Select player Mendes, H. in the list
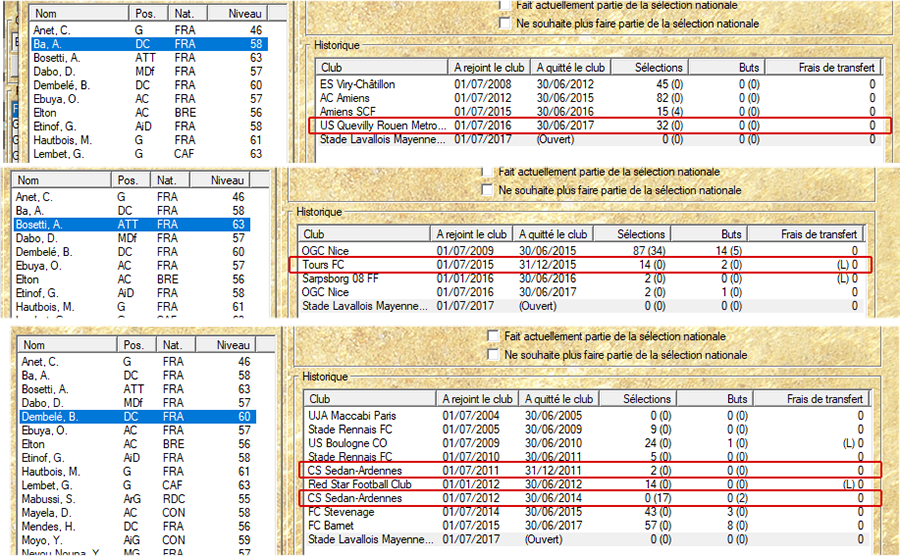This screenshot has width=900, height=556. tap(137, 527)
